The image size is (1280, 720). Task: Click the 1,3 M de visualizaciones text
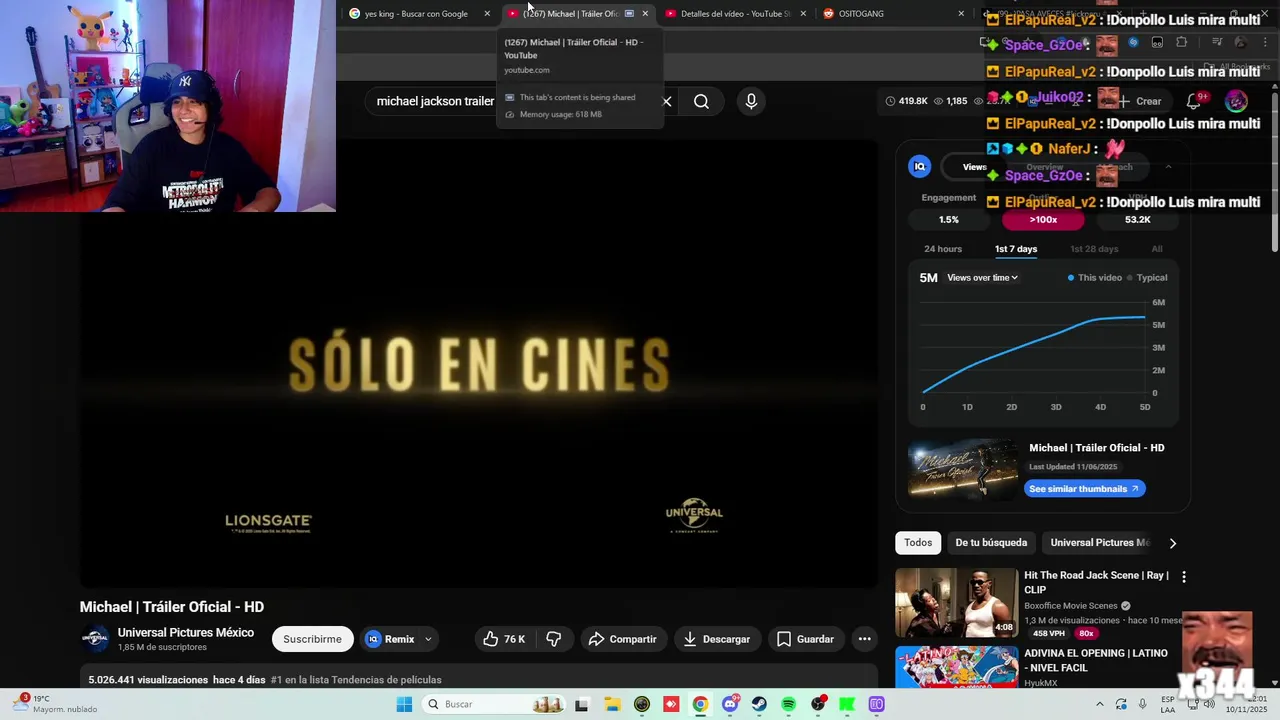[x=1072, y=621]
